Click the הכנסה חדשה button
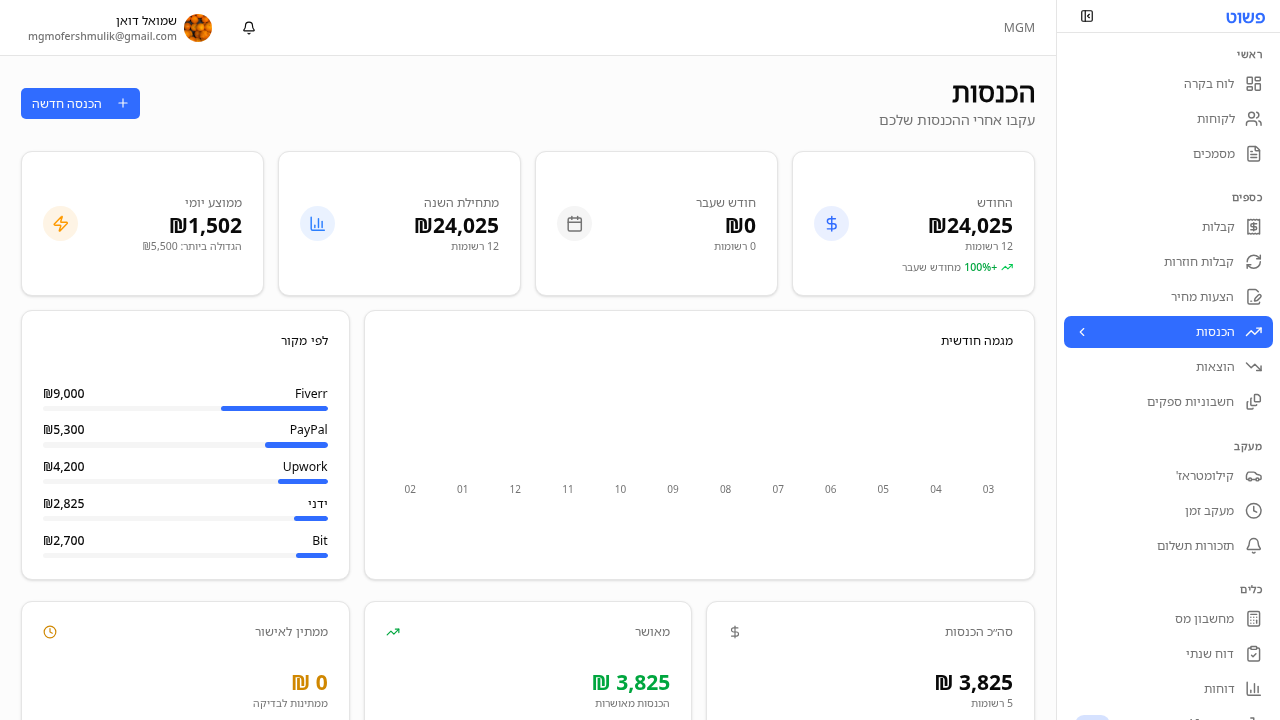This screenshot has width=1280, height=720. pyautogui.click(x=80, y=103)
